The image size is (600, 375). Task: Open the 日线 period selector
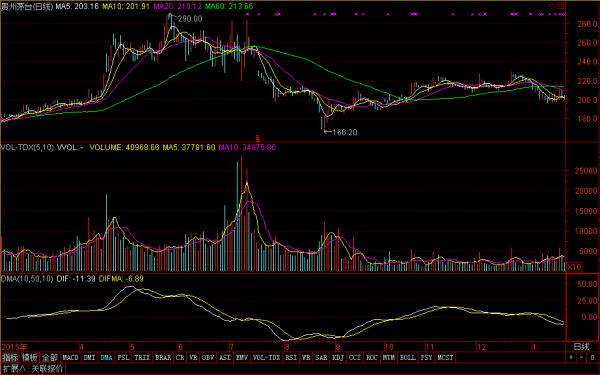pos(581,347)
